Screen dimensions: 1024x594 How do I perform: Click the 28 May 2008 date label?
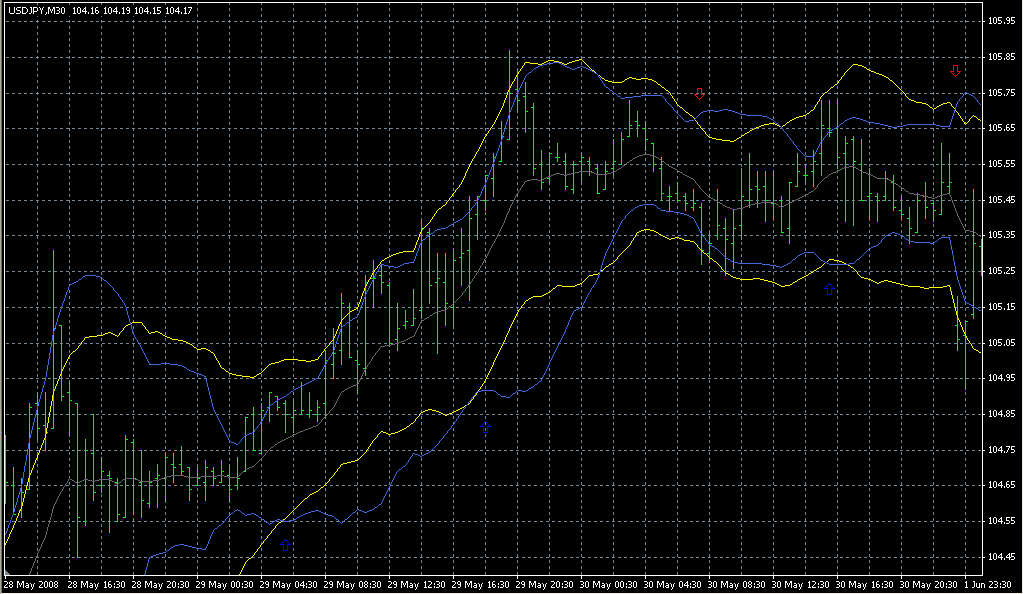pos(30,584)
